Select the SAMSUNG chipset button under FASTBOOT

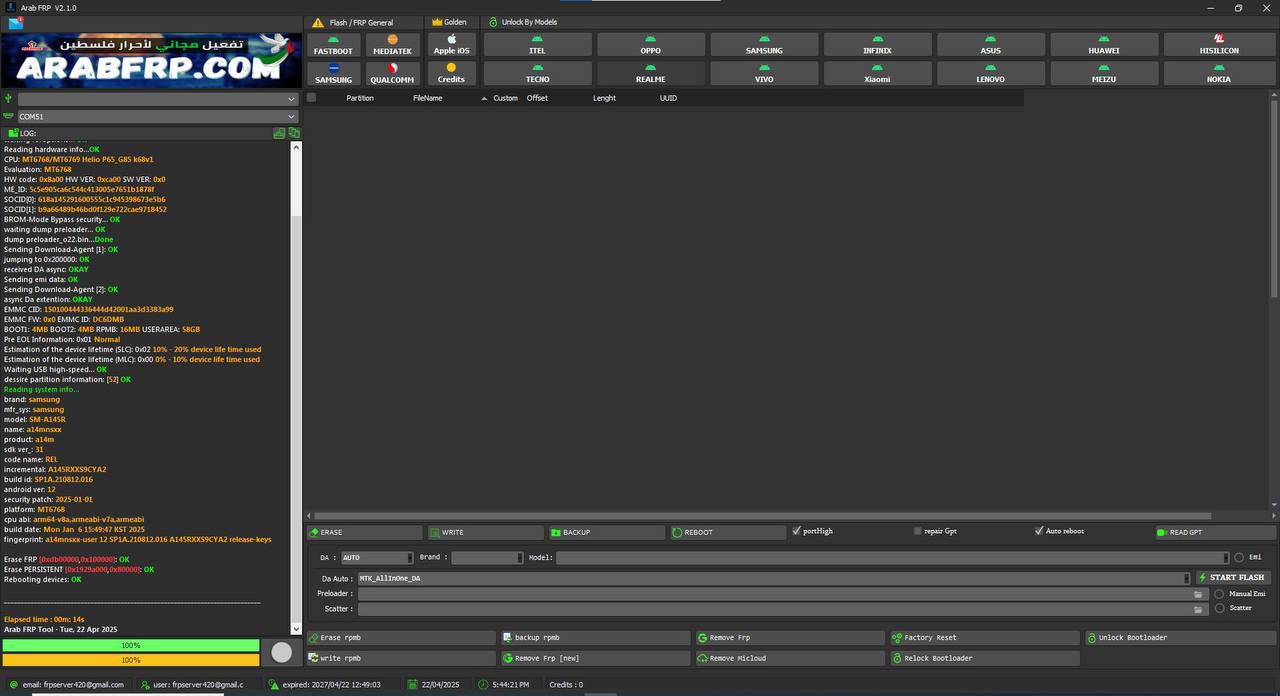tap(333, 74)
